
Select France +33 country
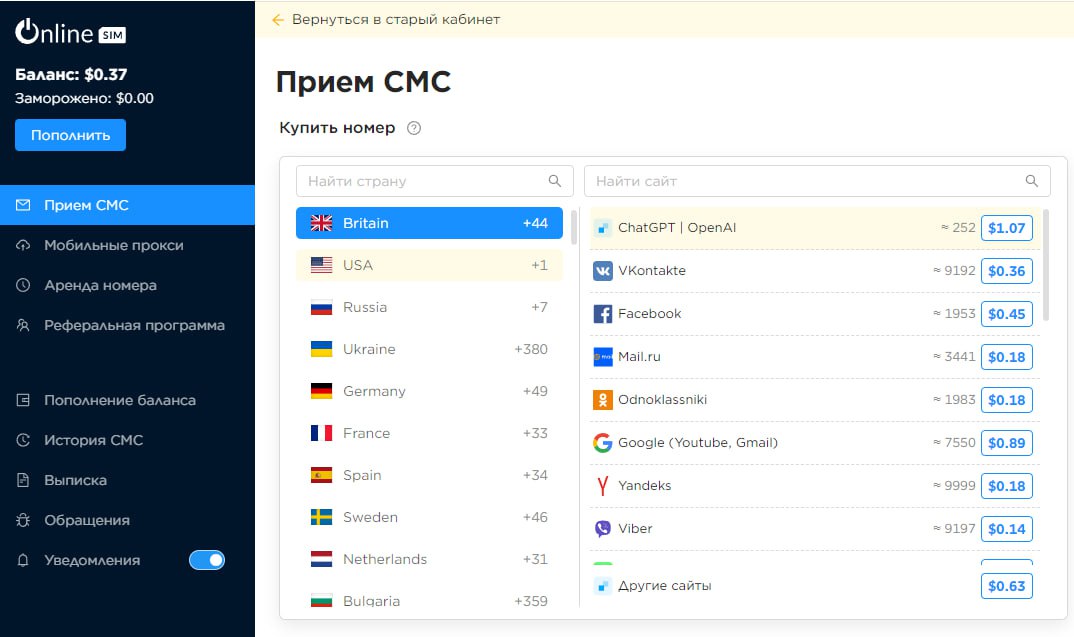tap(429, 434)
